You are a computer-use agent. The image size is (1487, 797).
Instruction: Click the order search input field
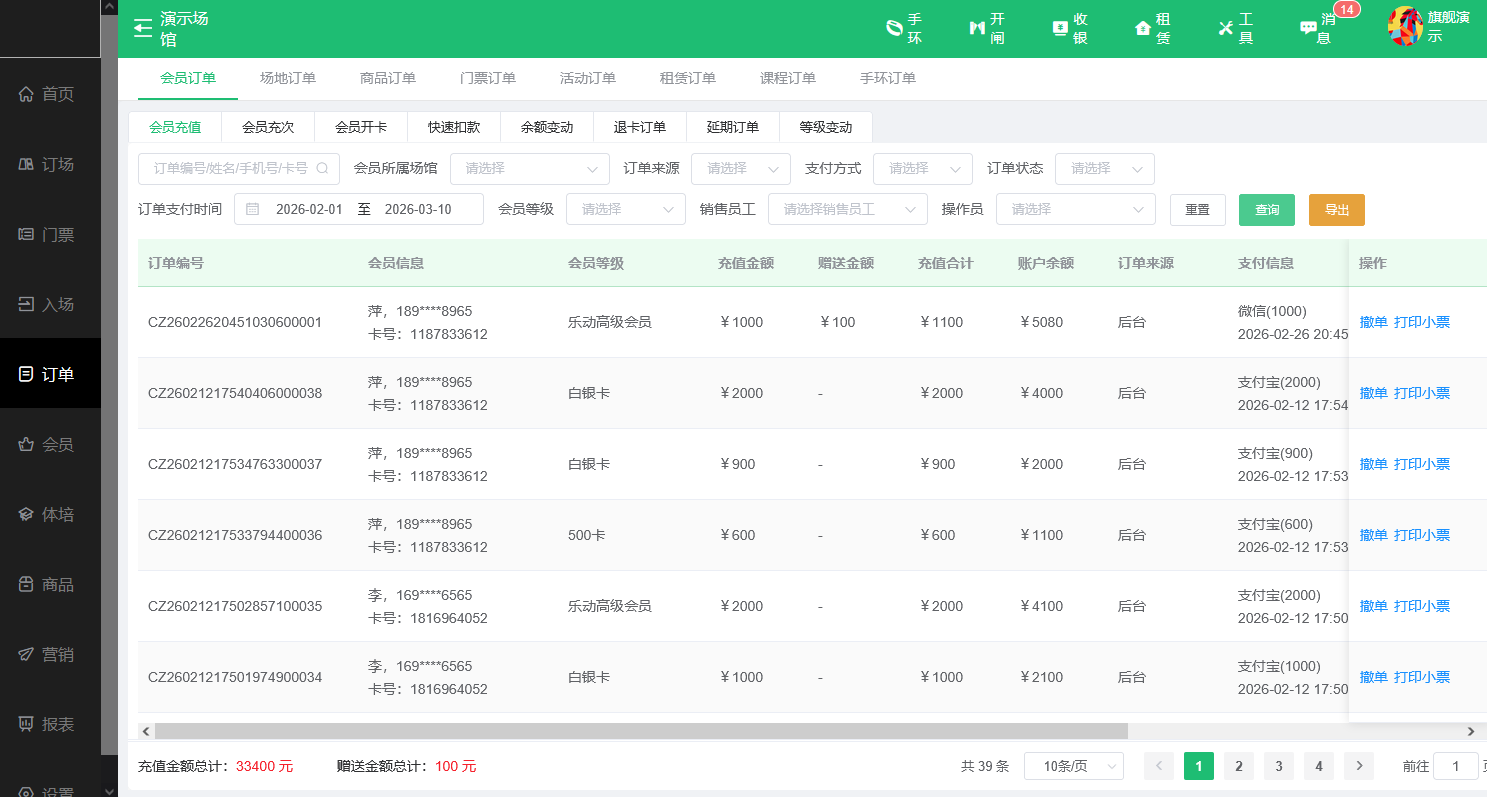[x=230, y=168]
